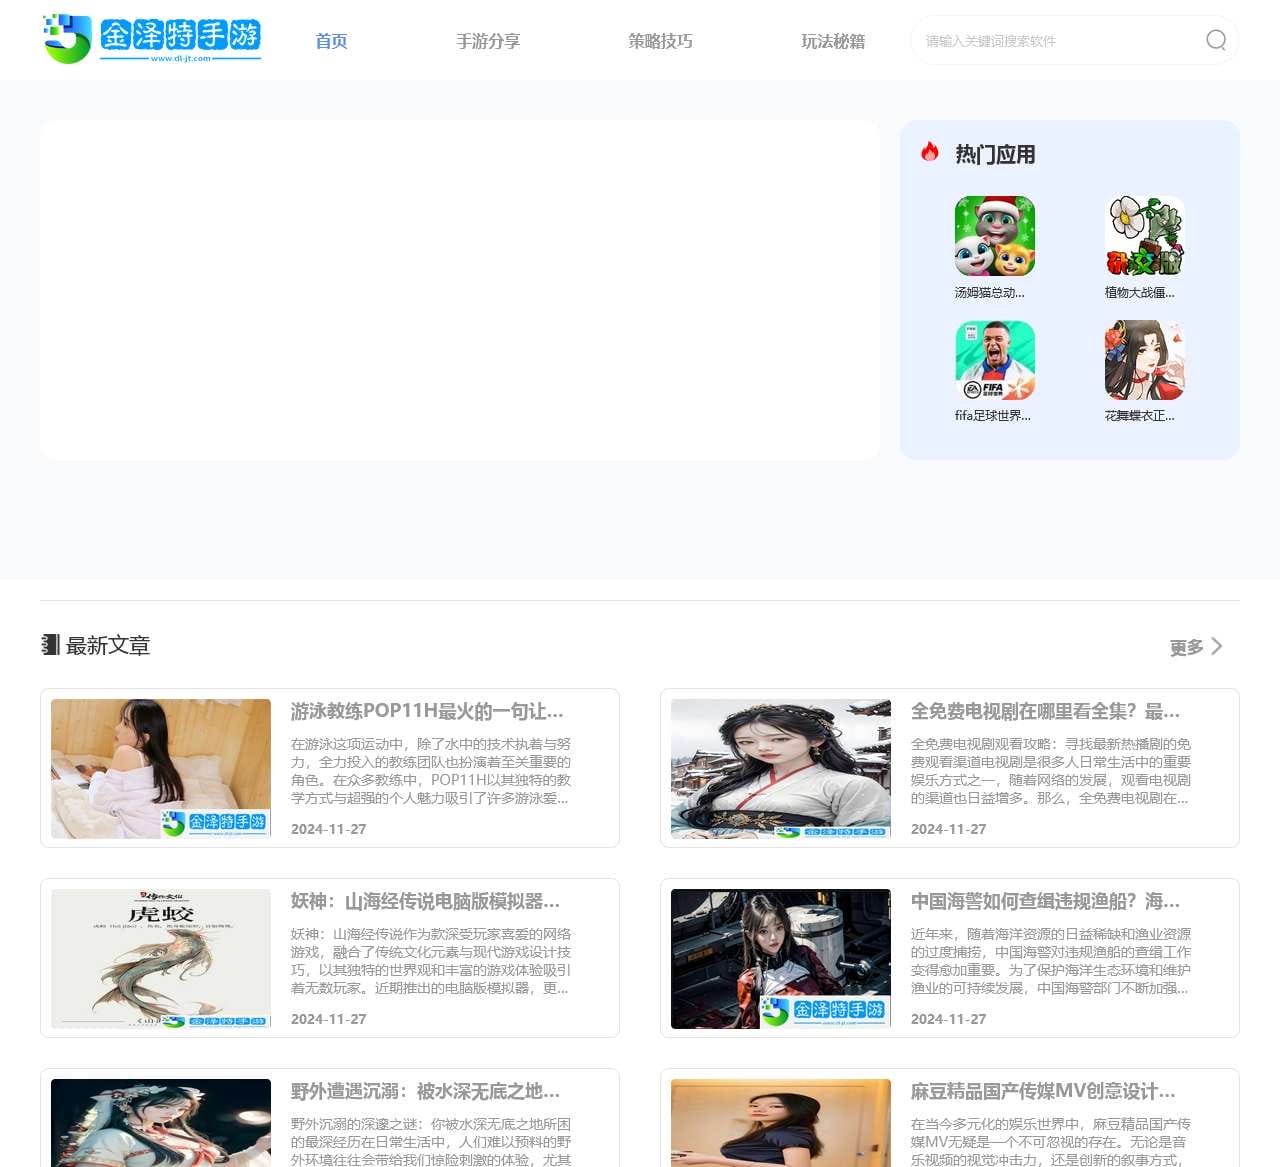Open the 玩法秘籍 menu item

coord(833,41)
